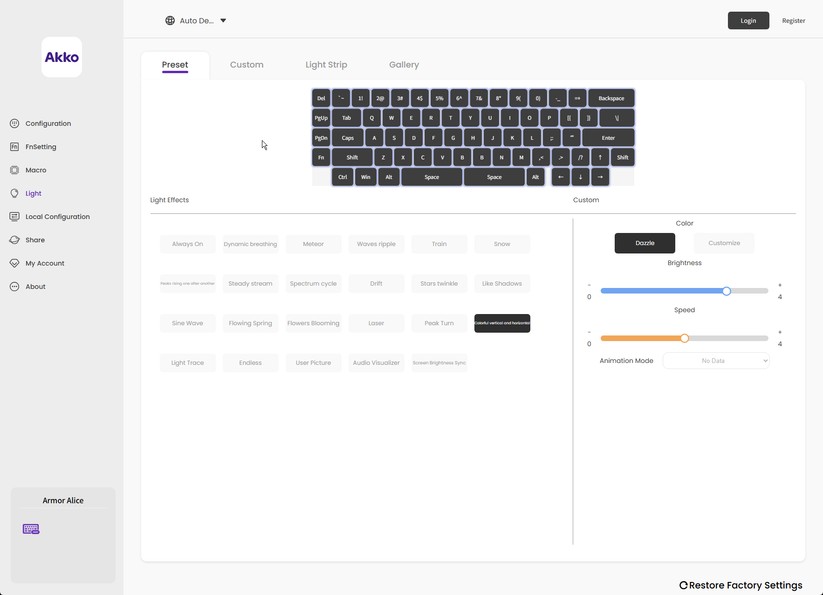Click the Login button
This screenshot has height=595, width=823.
[x=748, y=20]
